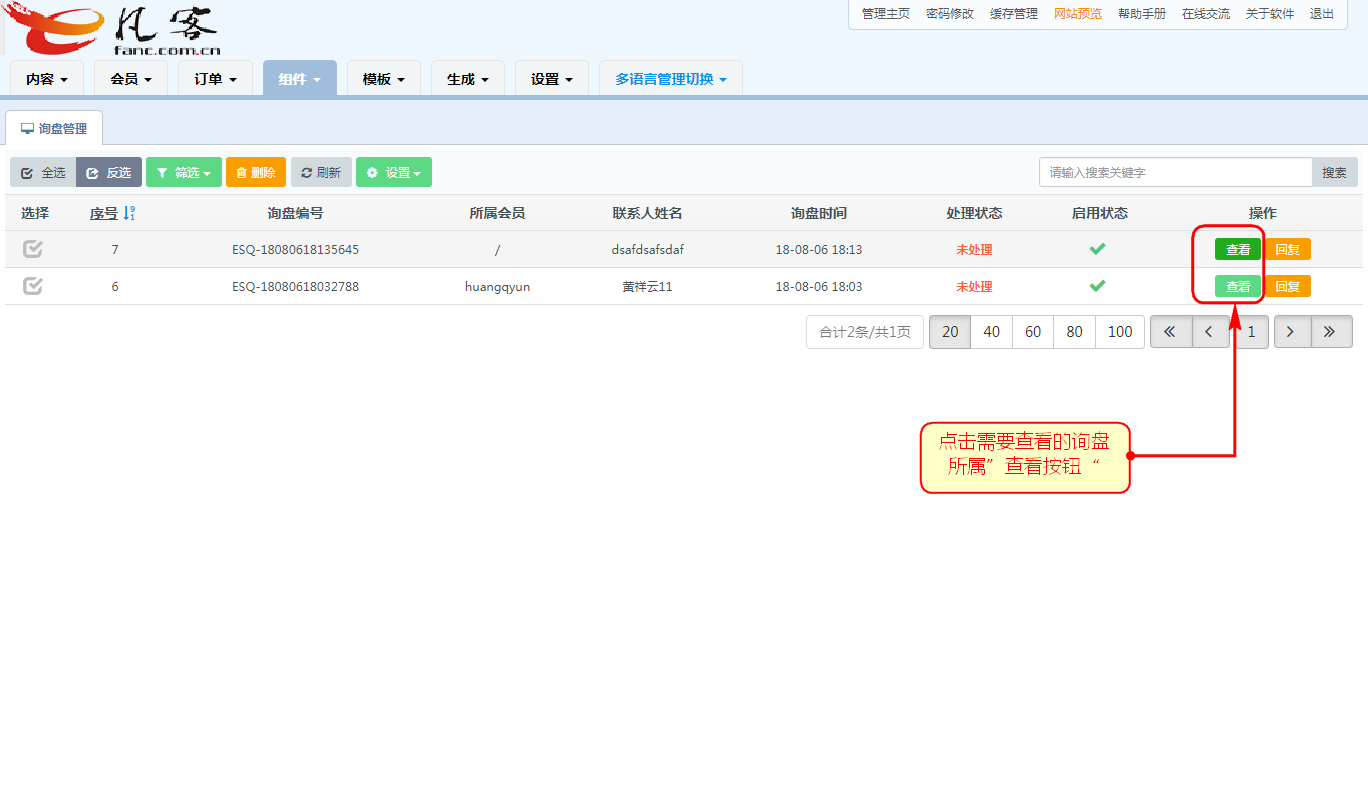1368x808 pixels.
Task: Set page size to 20
Action: (x=950, y=332)
